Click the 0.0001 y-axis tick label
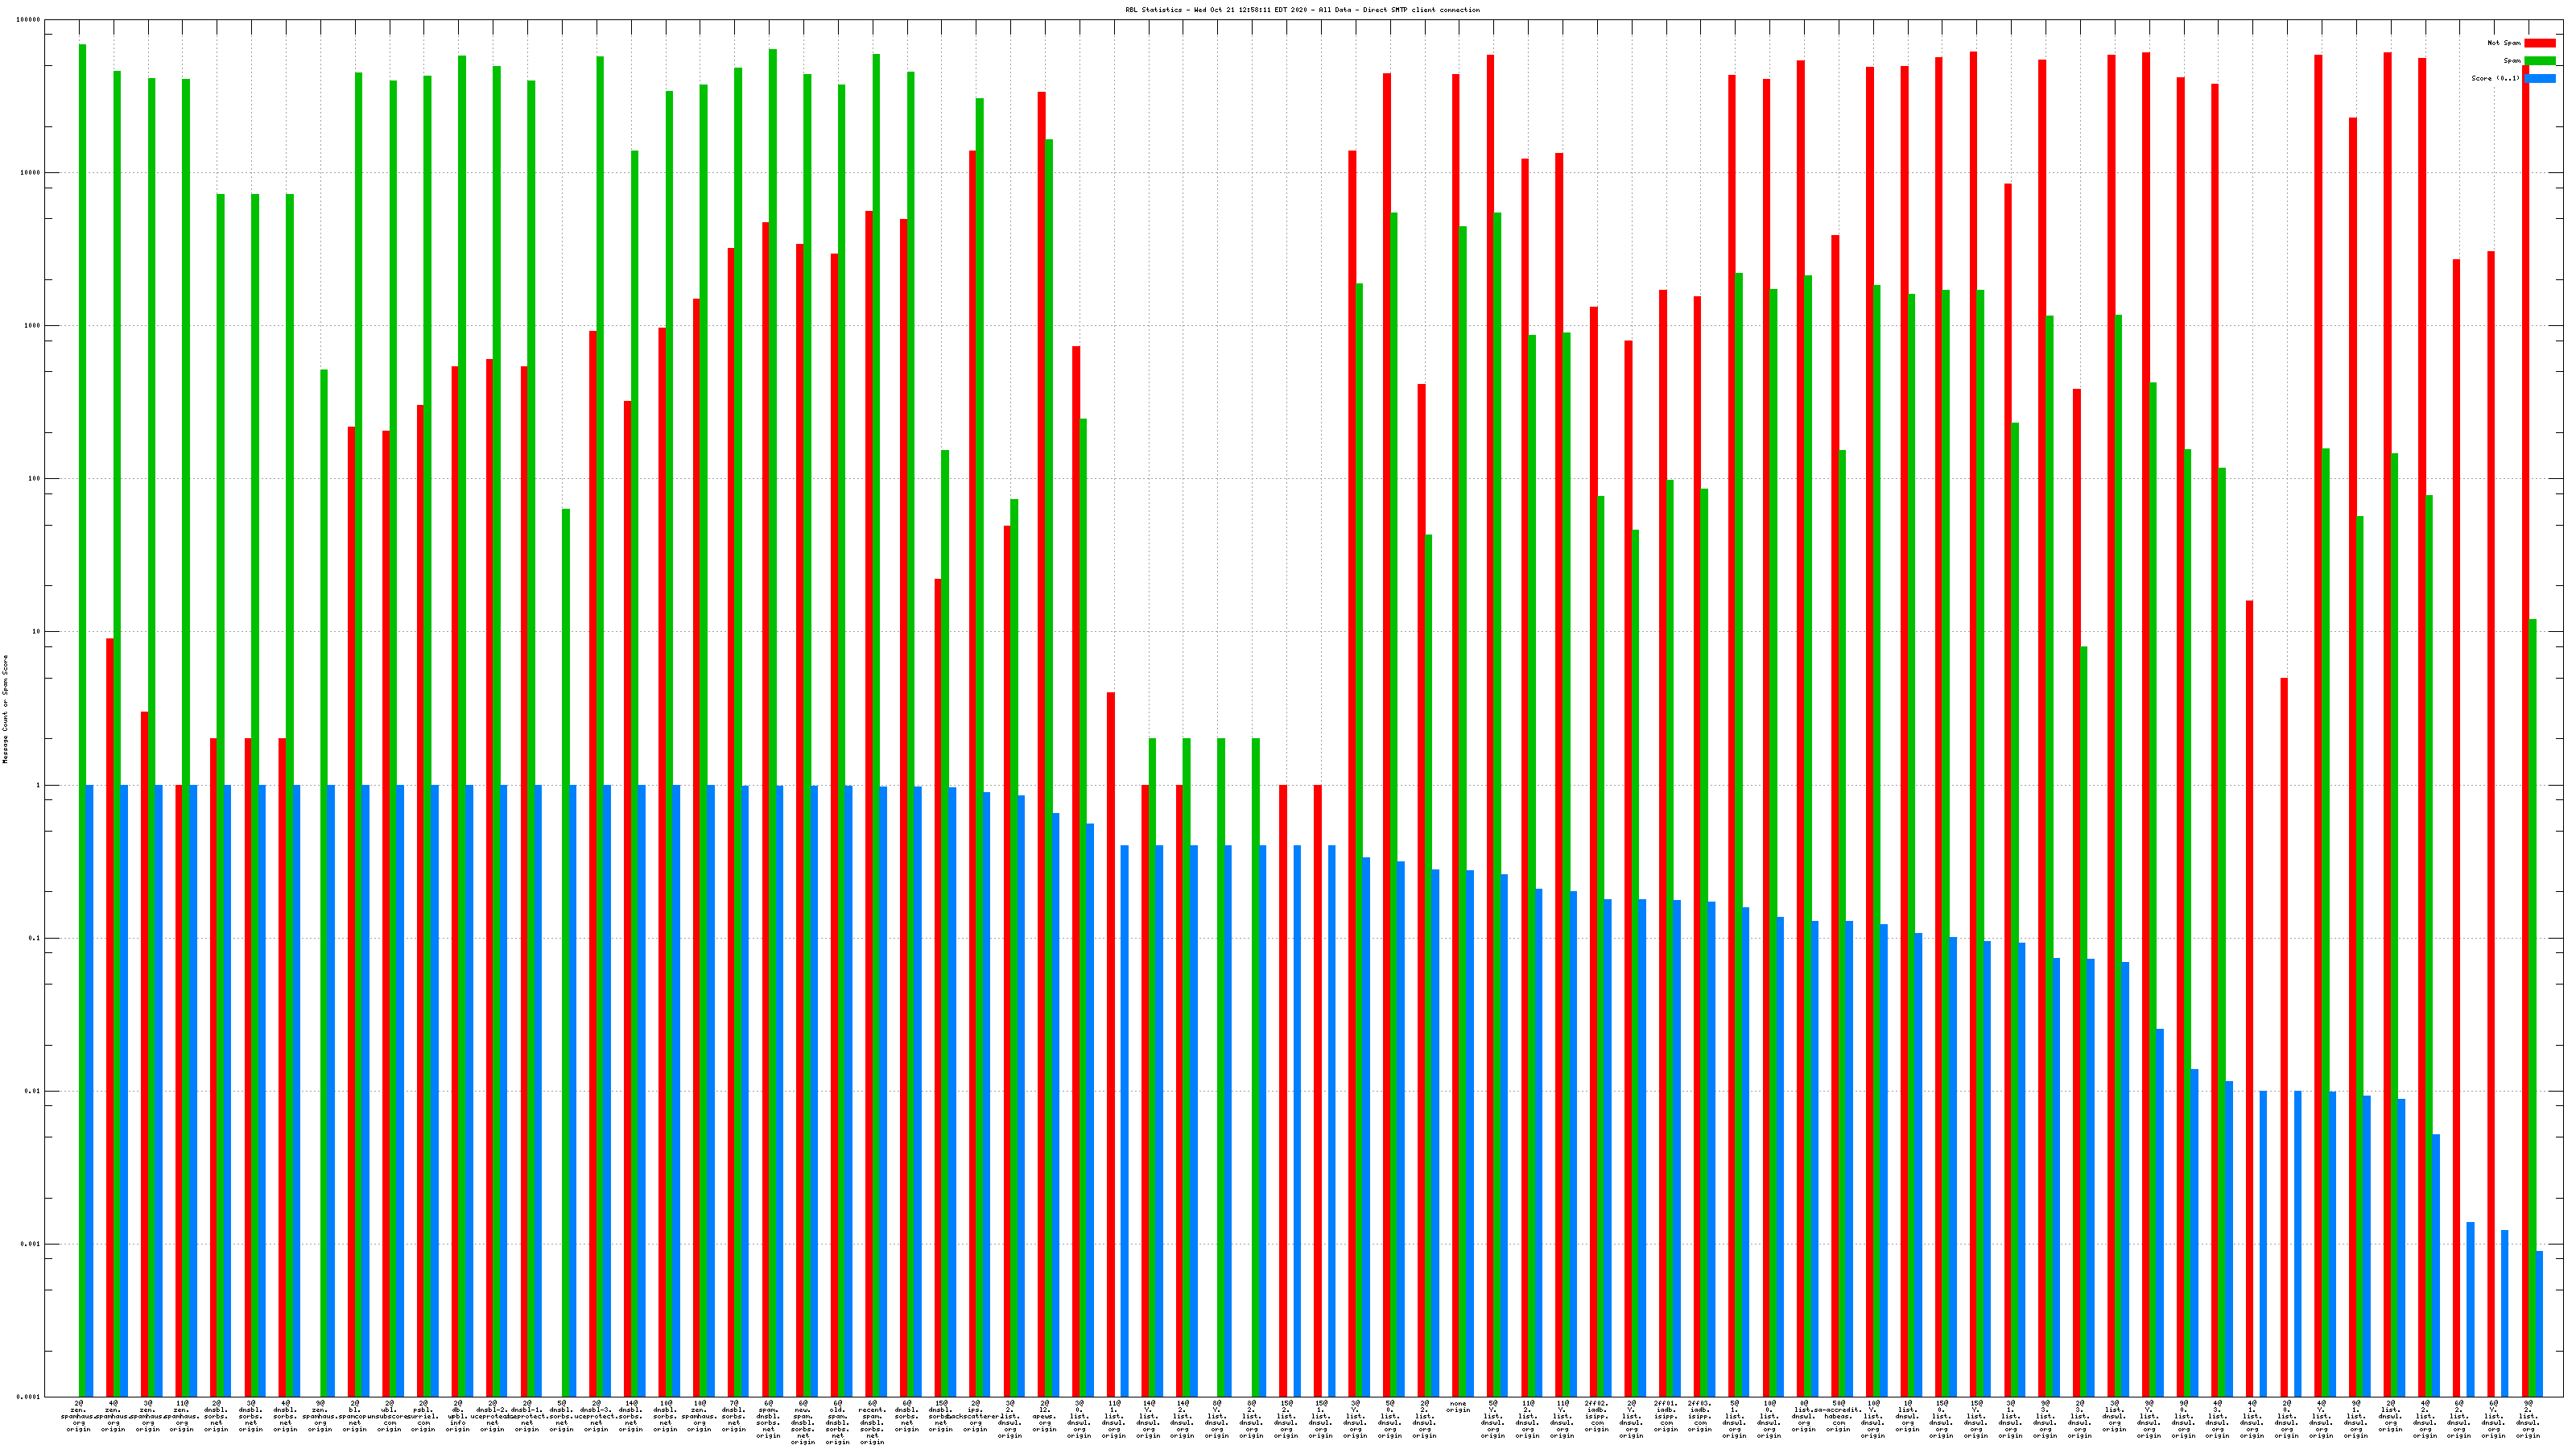The image size is (2576, 1449). (x=28, y=1397)
